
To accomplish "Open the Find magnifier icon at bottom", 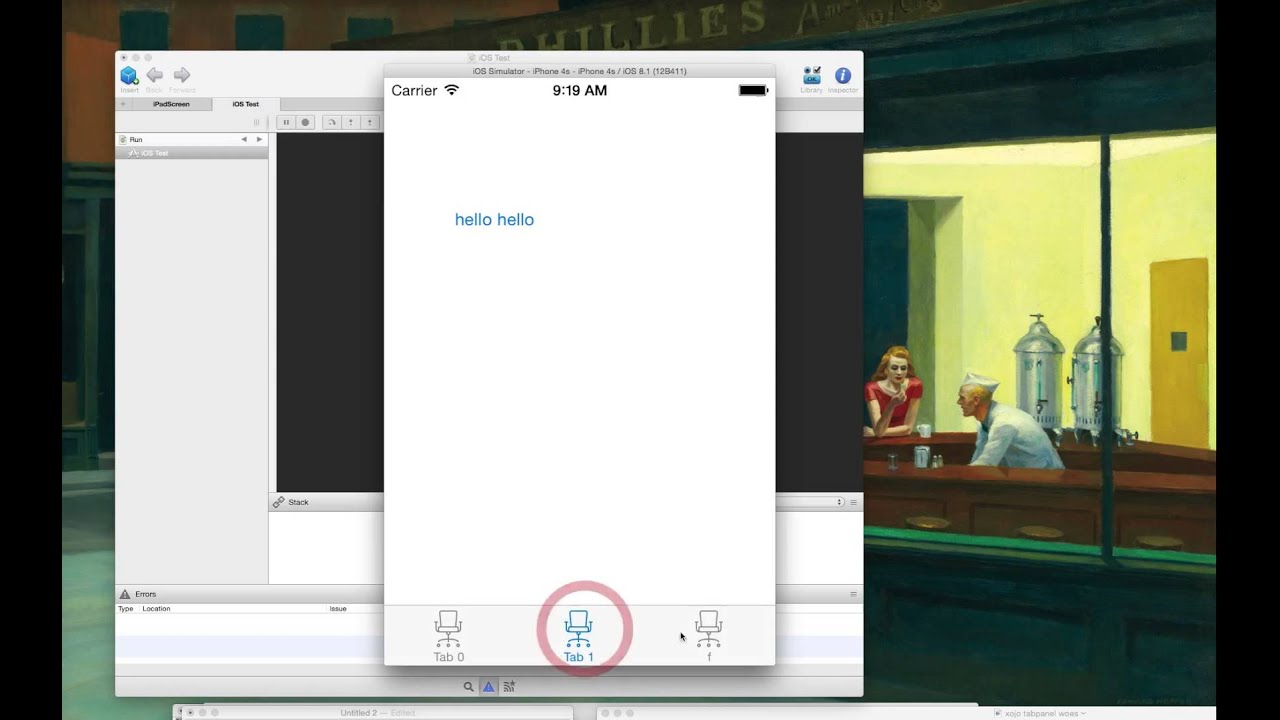I will pos(468,687).
